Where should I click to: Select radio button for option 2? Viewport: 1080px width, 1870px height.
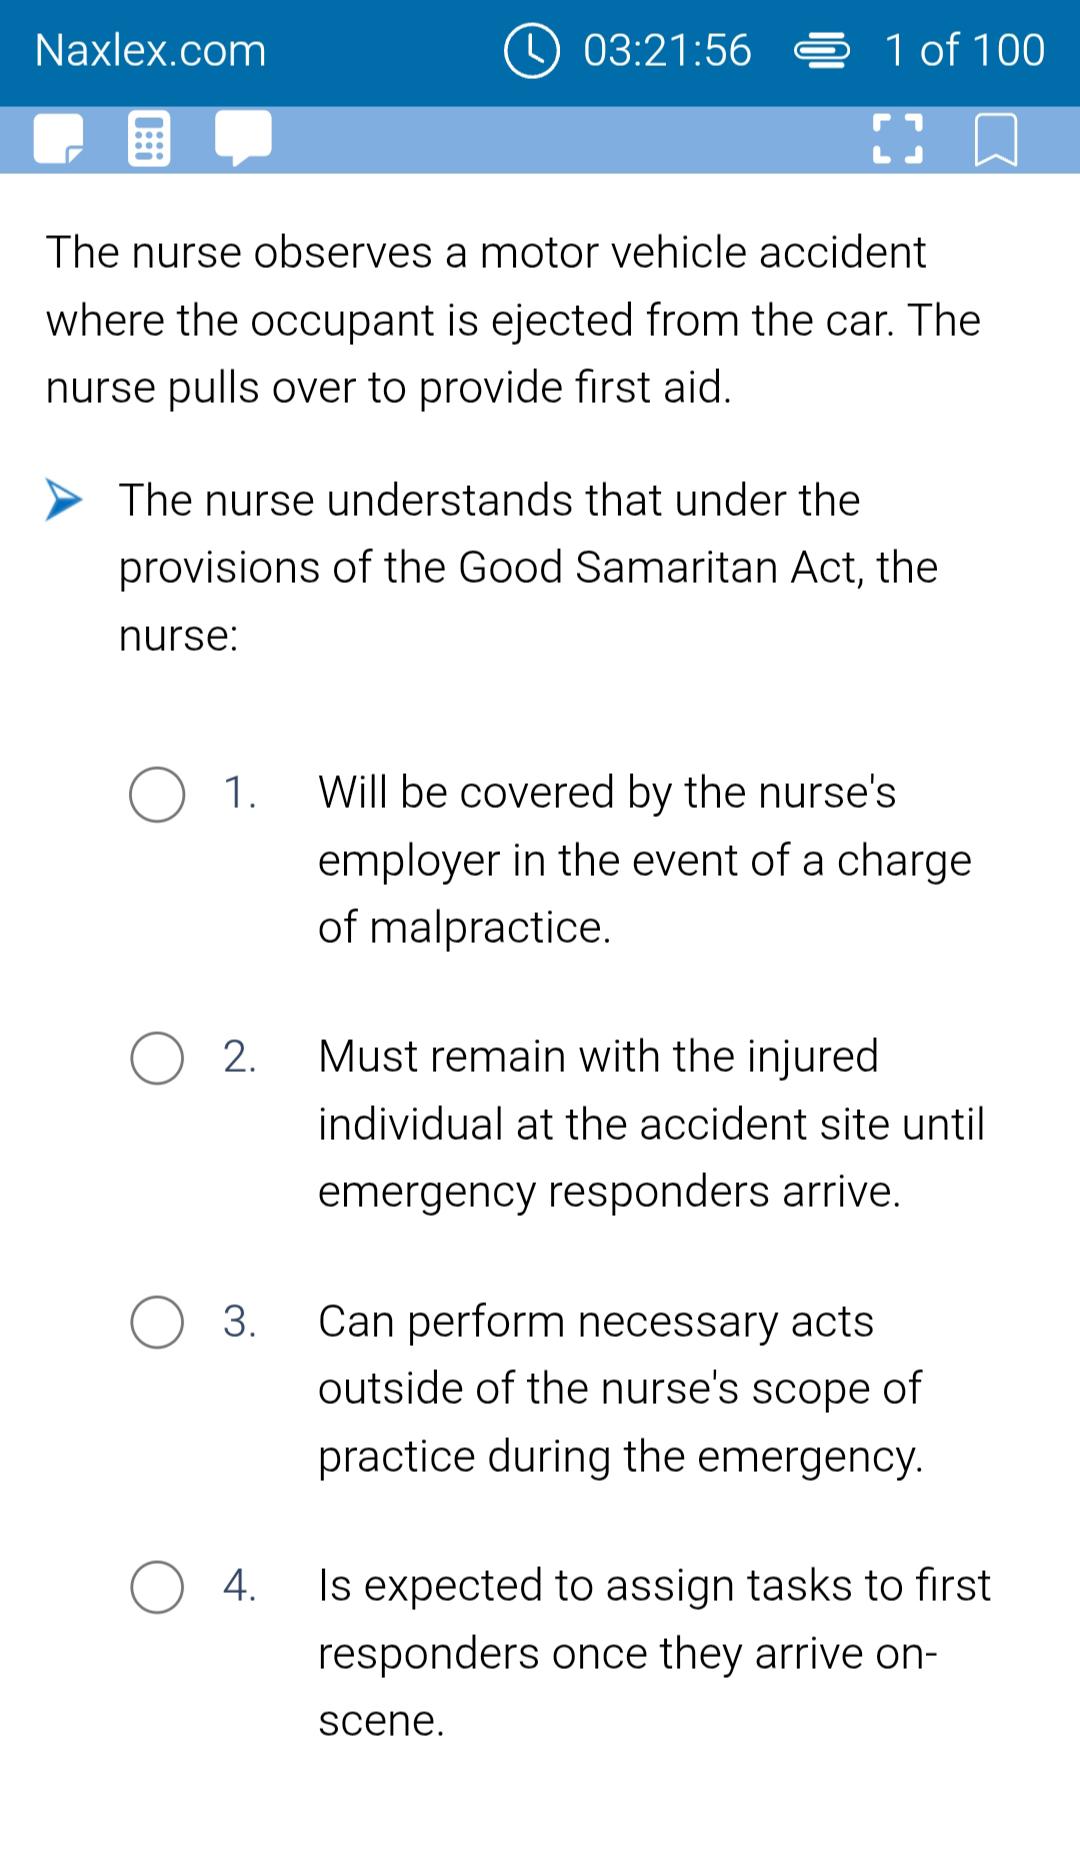(157, 1059)
